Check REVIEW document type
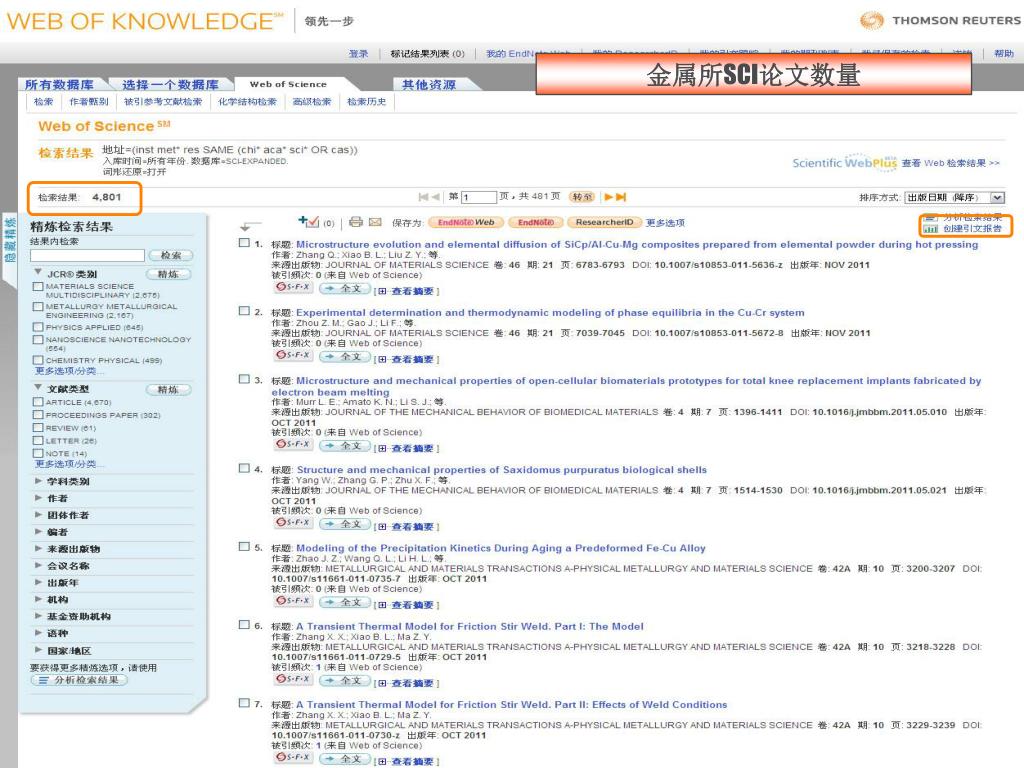The height and width of the screenshot is (768, 1024). pyautogui.click(x=38, y=428)
